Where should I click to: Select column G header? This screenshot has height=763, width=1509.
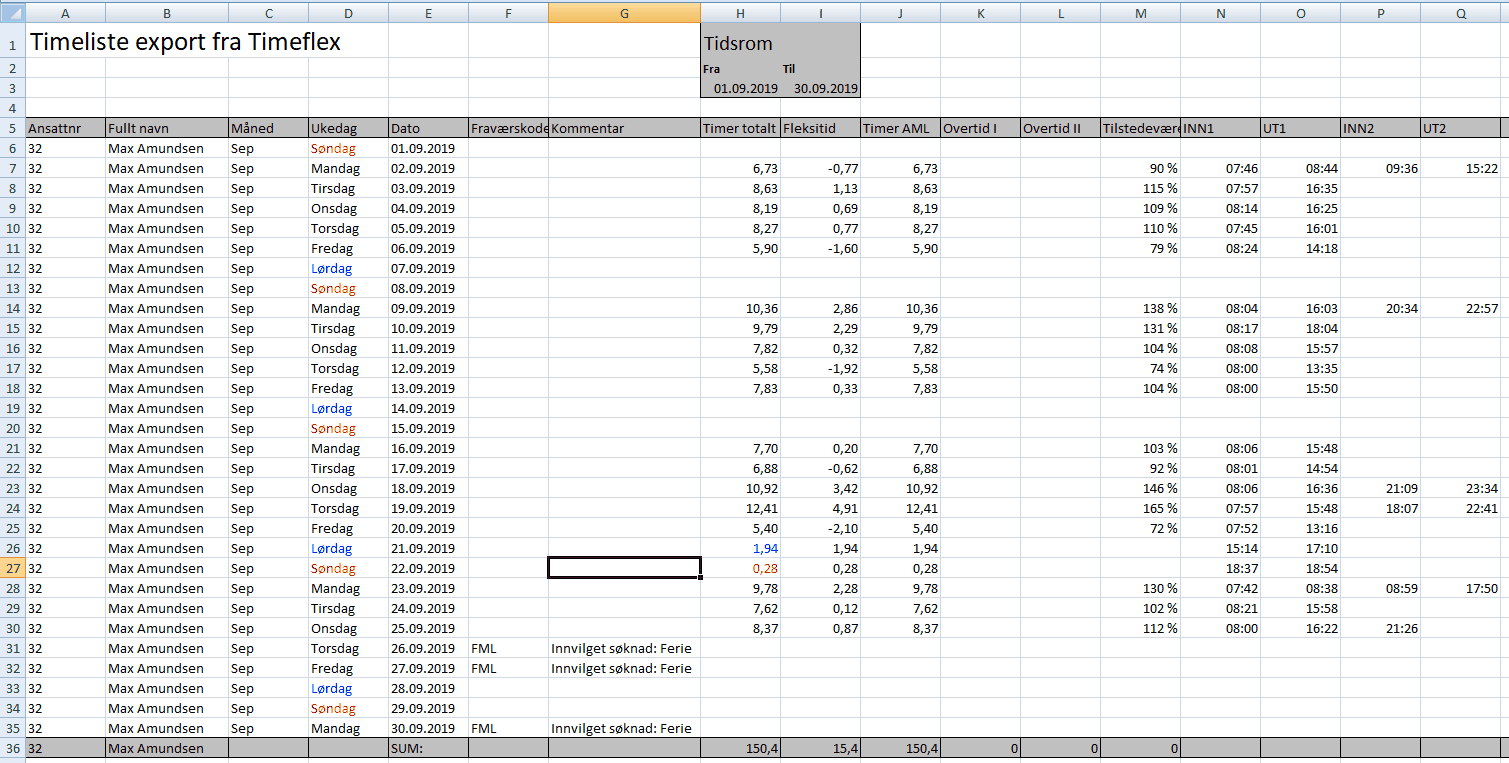(624, 12)
